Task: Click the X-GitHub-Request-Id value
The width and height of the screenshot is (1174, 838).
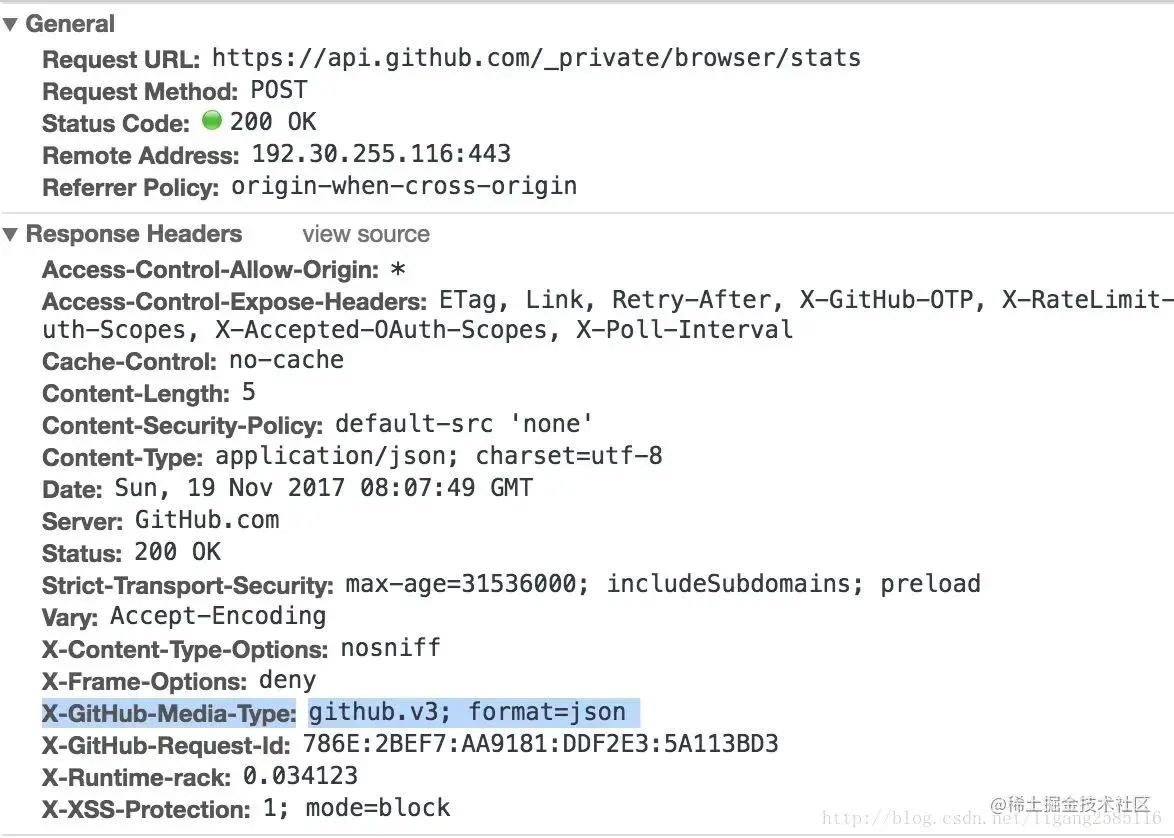Action: tap(534, 744)
